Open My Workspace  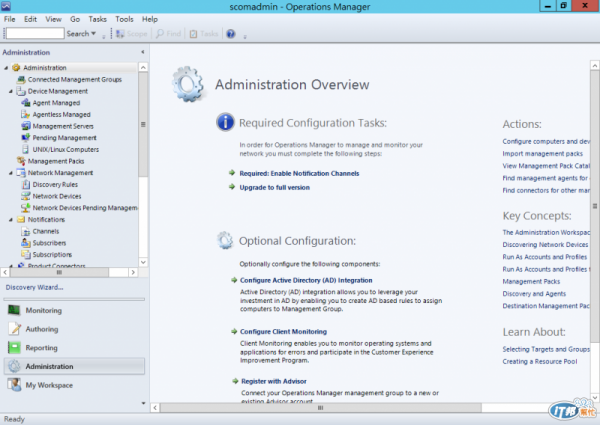pyautogui.click(x=75, y=385)
